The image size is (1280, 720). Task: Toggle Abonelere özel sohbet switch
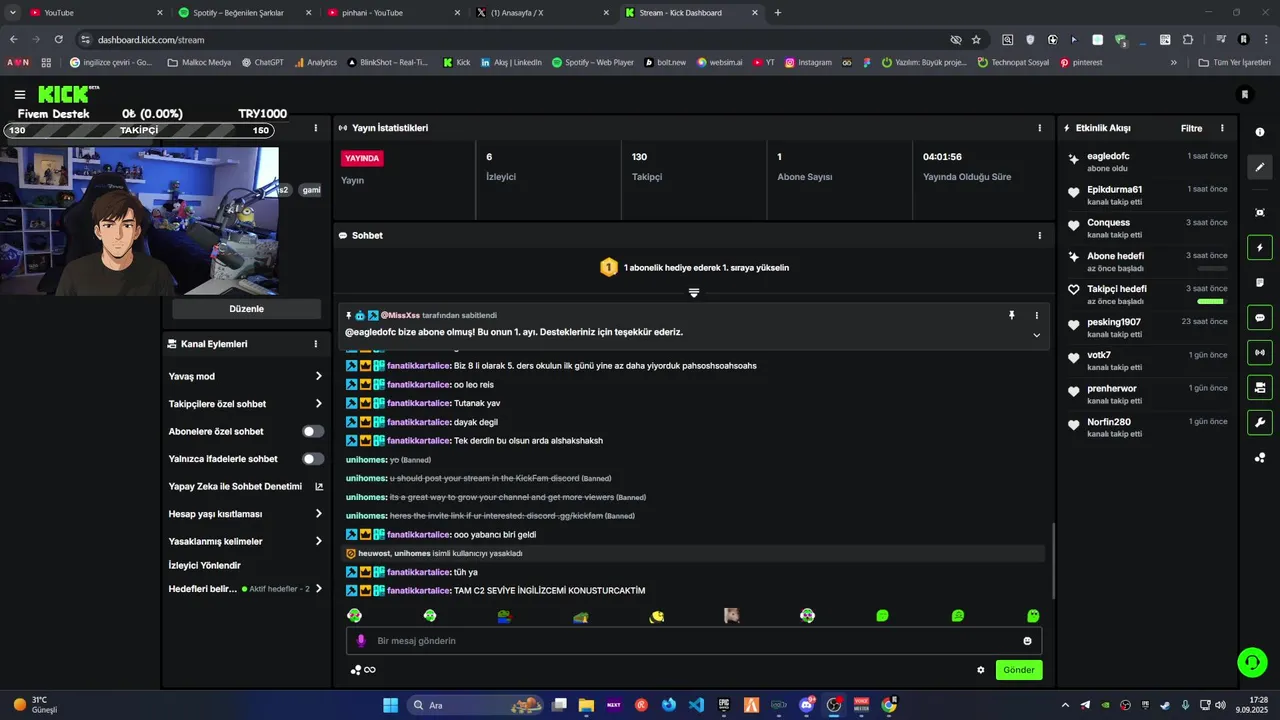(313, 431)
